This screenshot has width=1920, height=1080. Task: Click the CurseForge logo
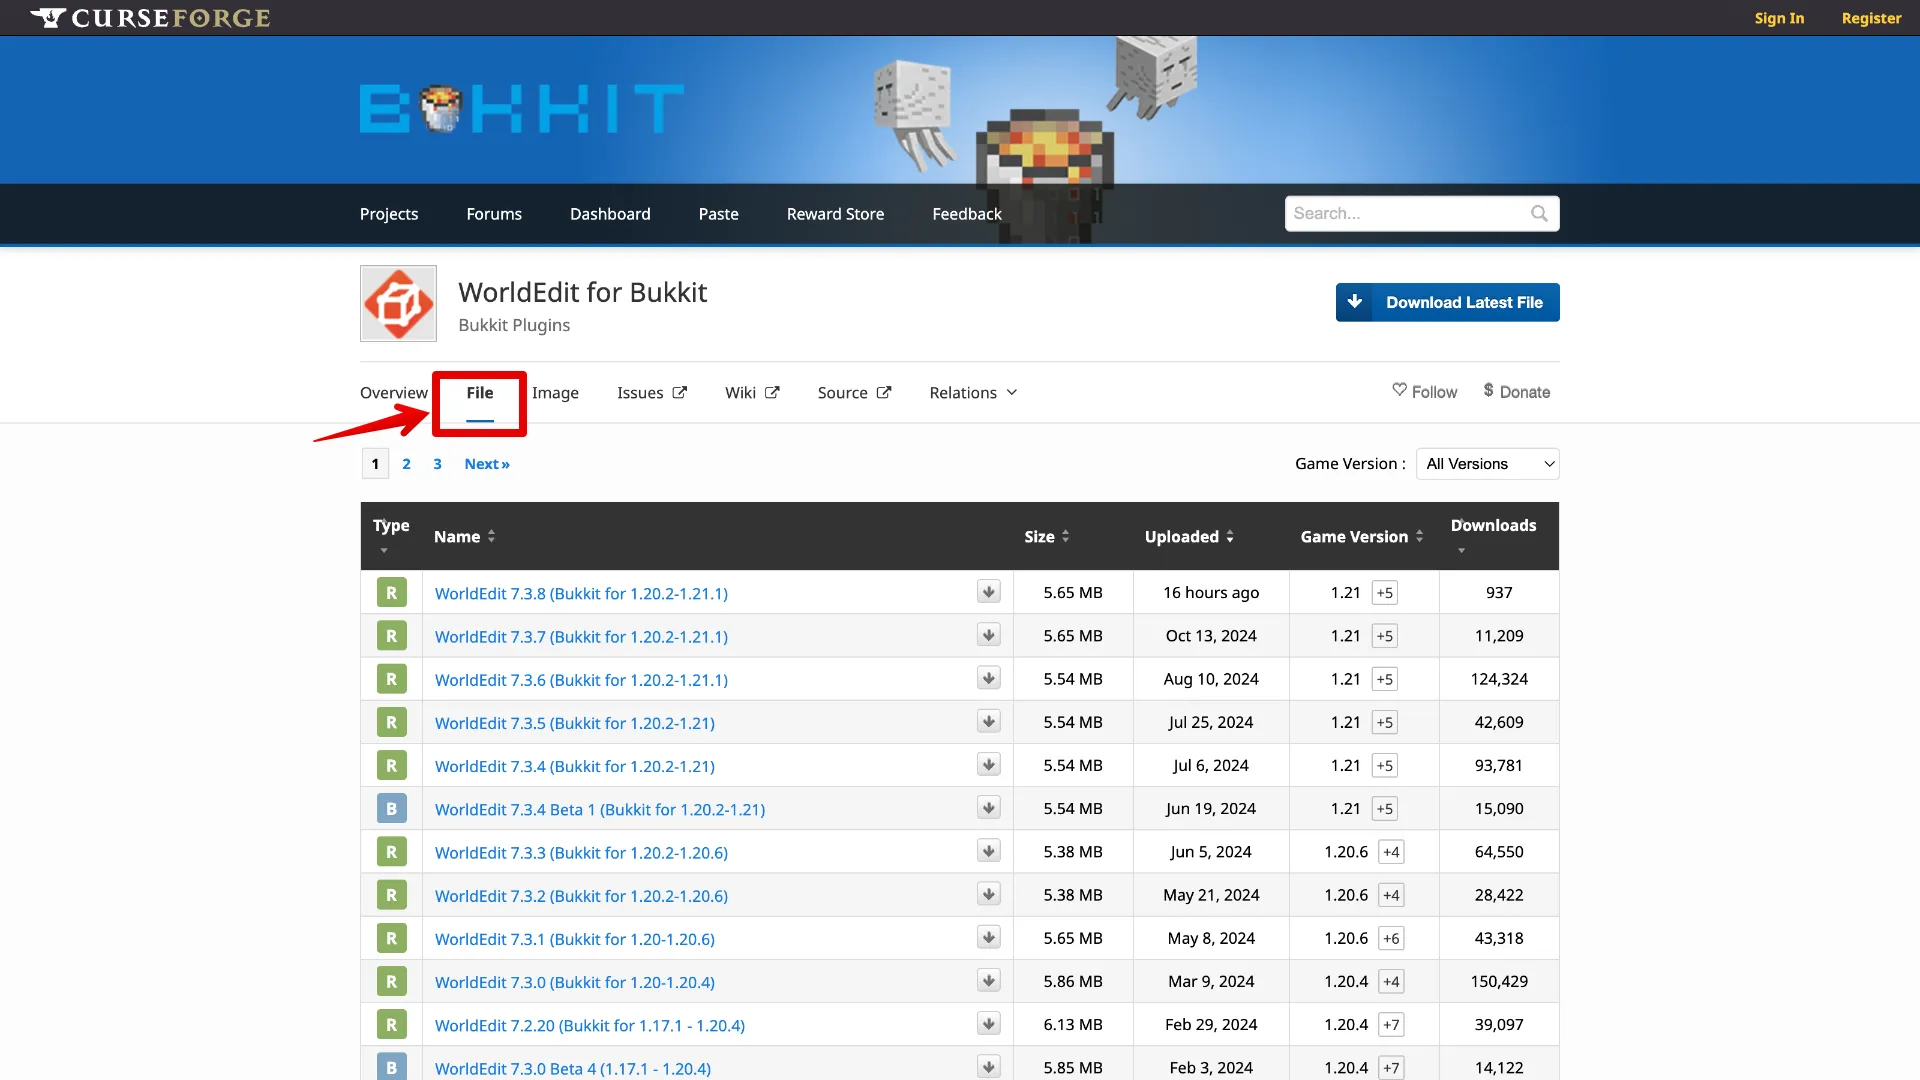click(150, 18)
